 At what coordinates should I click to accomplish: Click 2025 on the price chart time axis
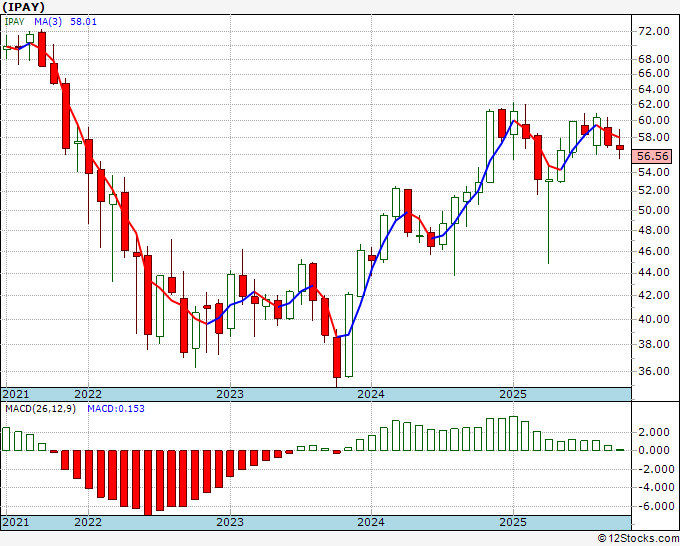[x=513, y=394]
